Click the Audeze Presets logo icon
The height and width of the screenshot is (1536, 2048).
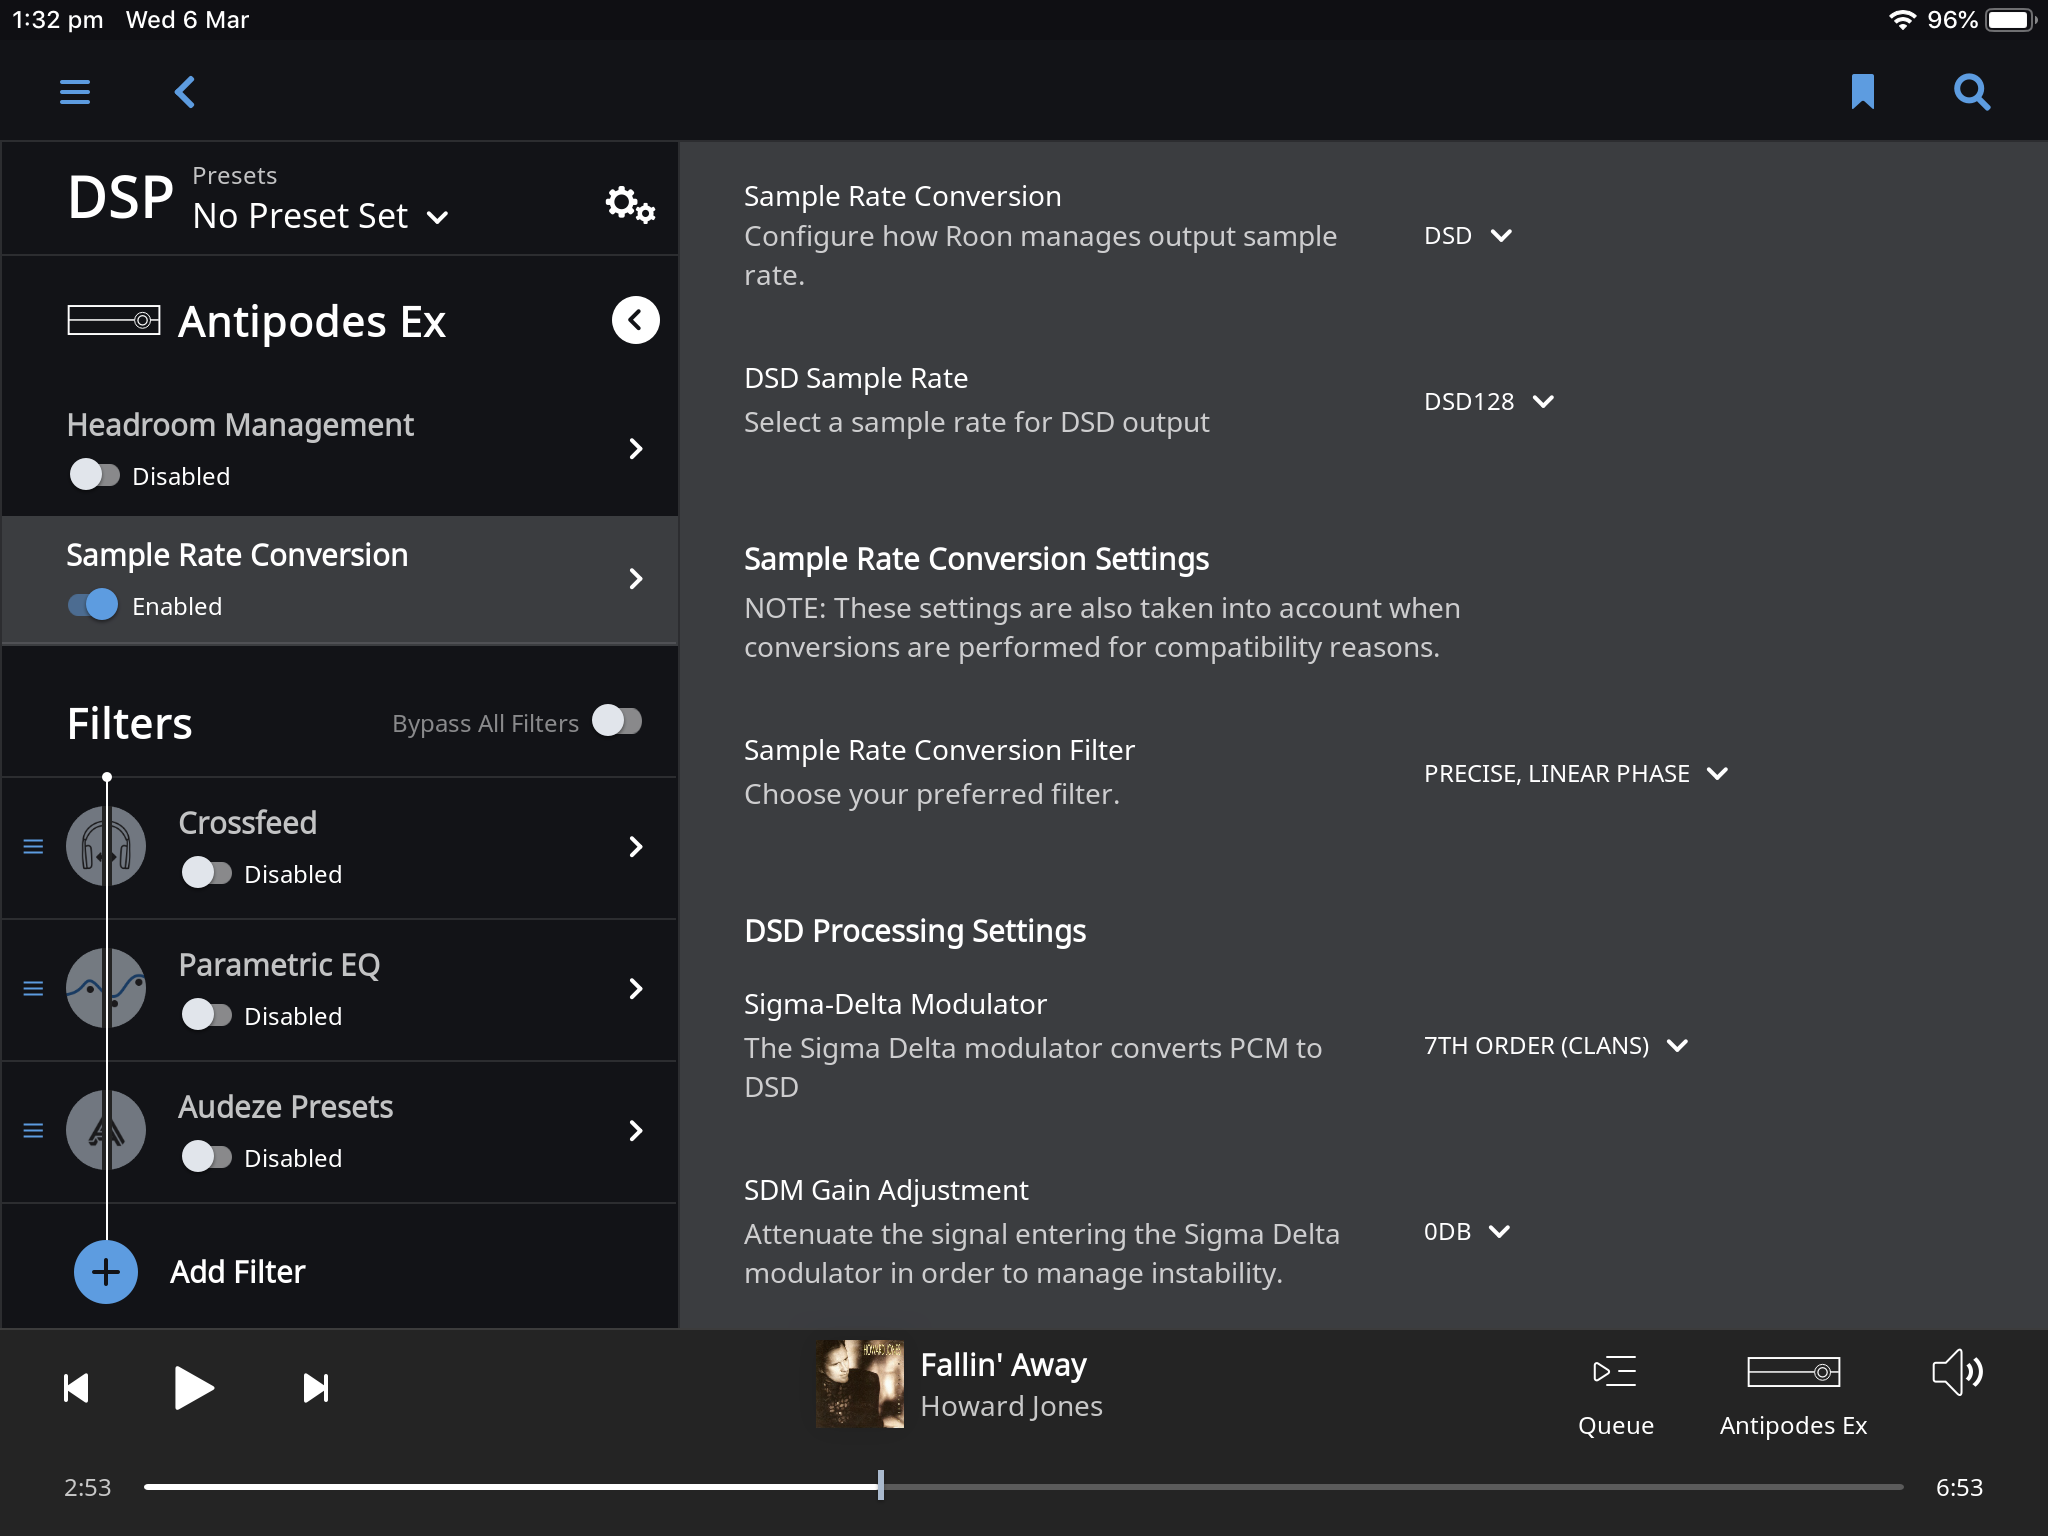[106, 1130]
